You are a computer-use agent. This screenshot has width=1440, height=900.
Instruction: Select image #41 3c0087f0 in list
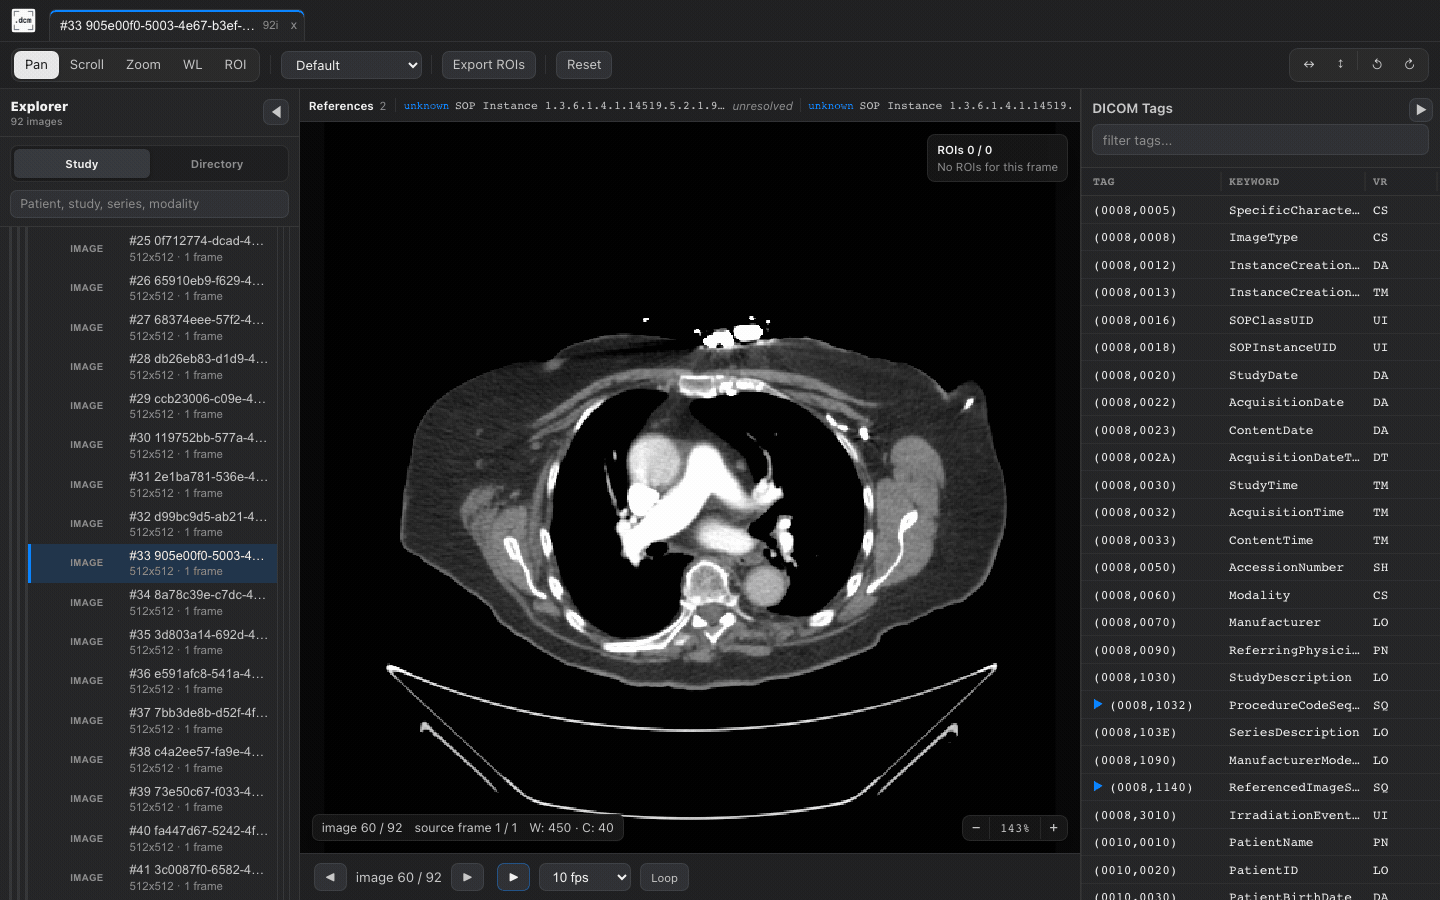click(x=152, y=878)
